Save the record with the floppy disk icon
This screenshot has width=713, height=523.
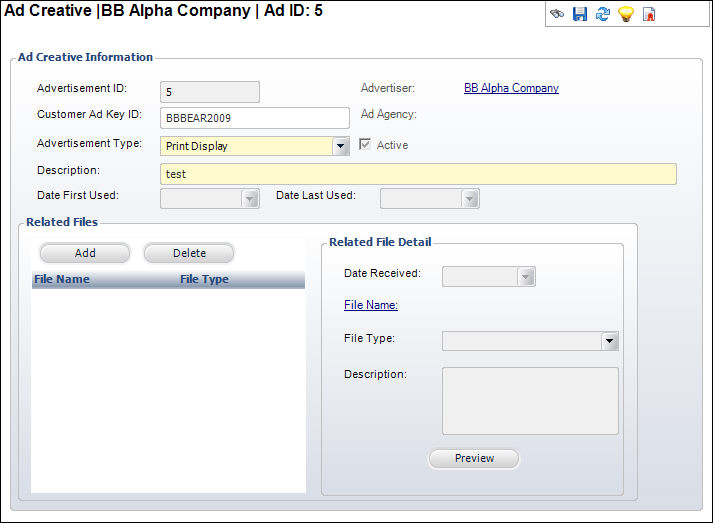click(x=580, y=15)
